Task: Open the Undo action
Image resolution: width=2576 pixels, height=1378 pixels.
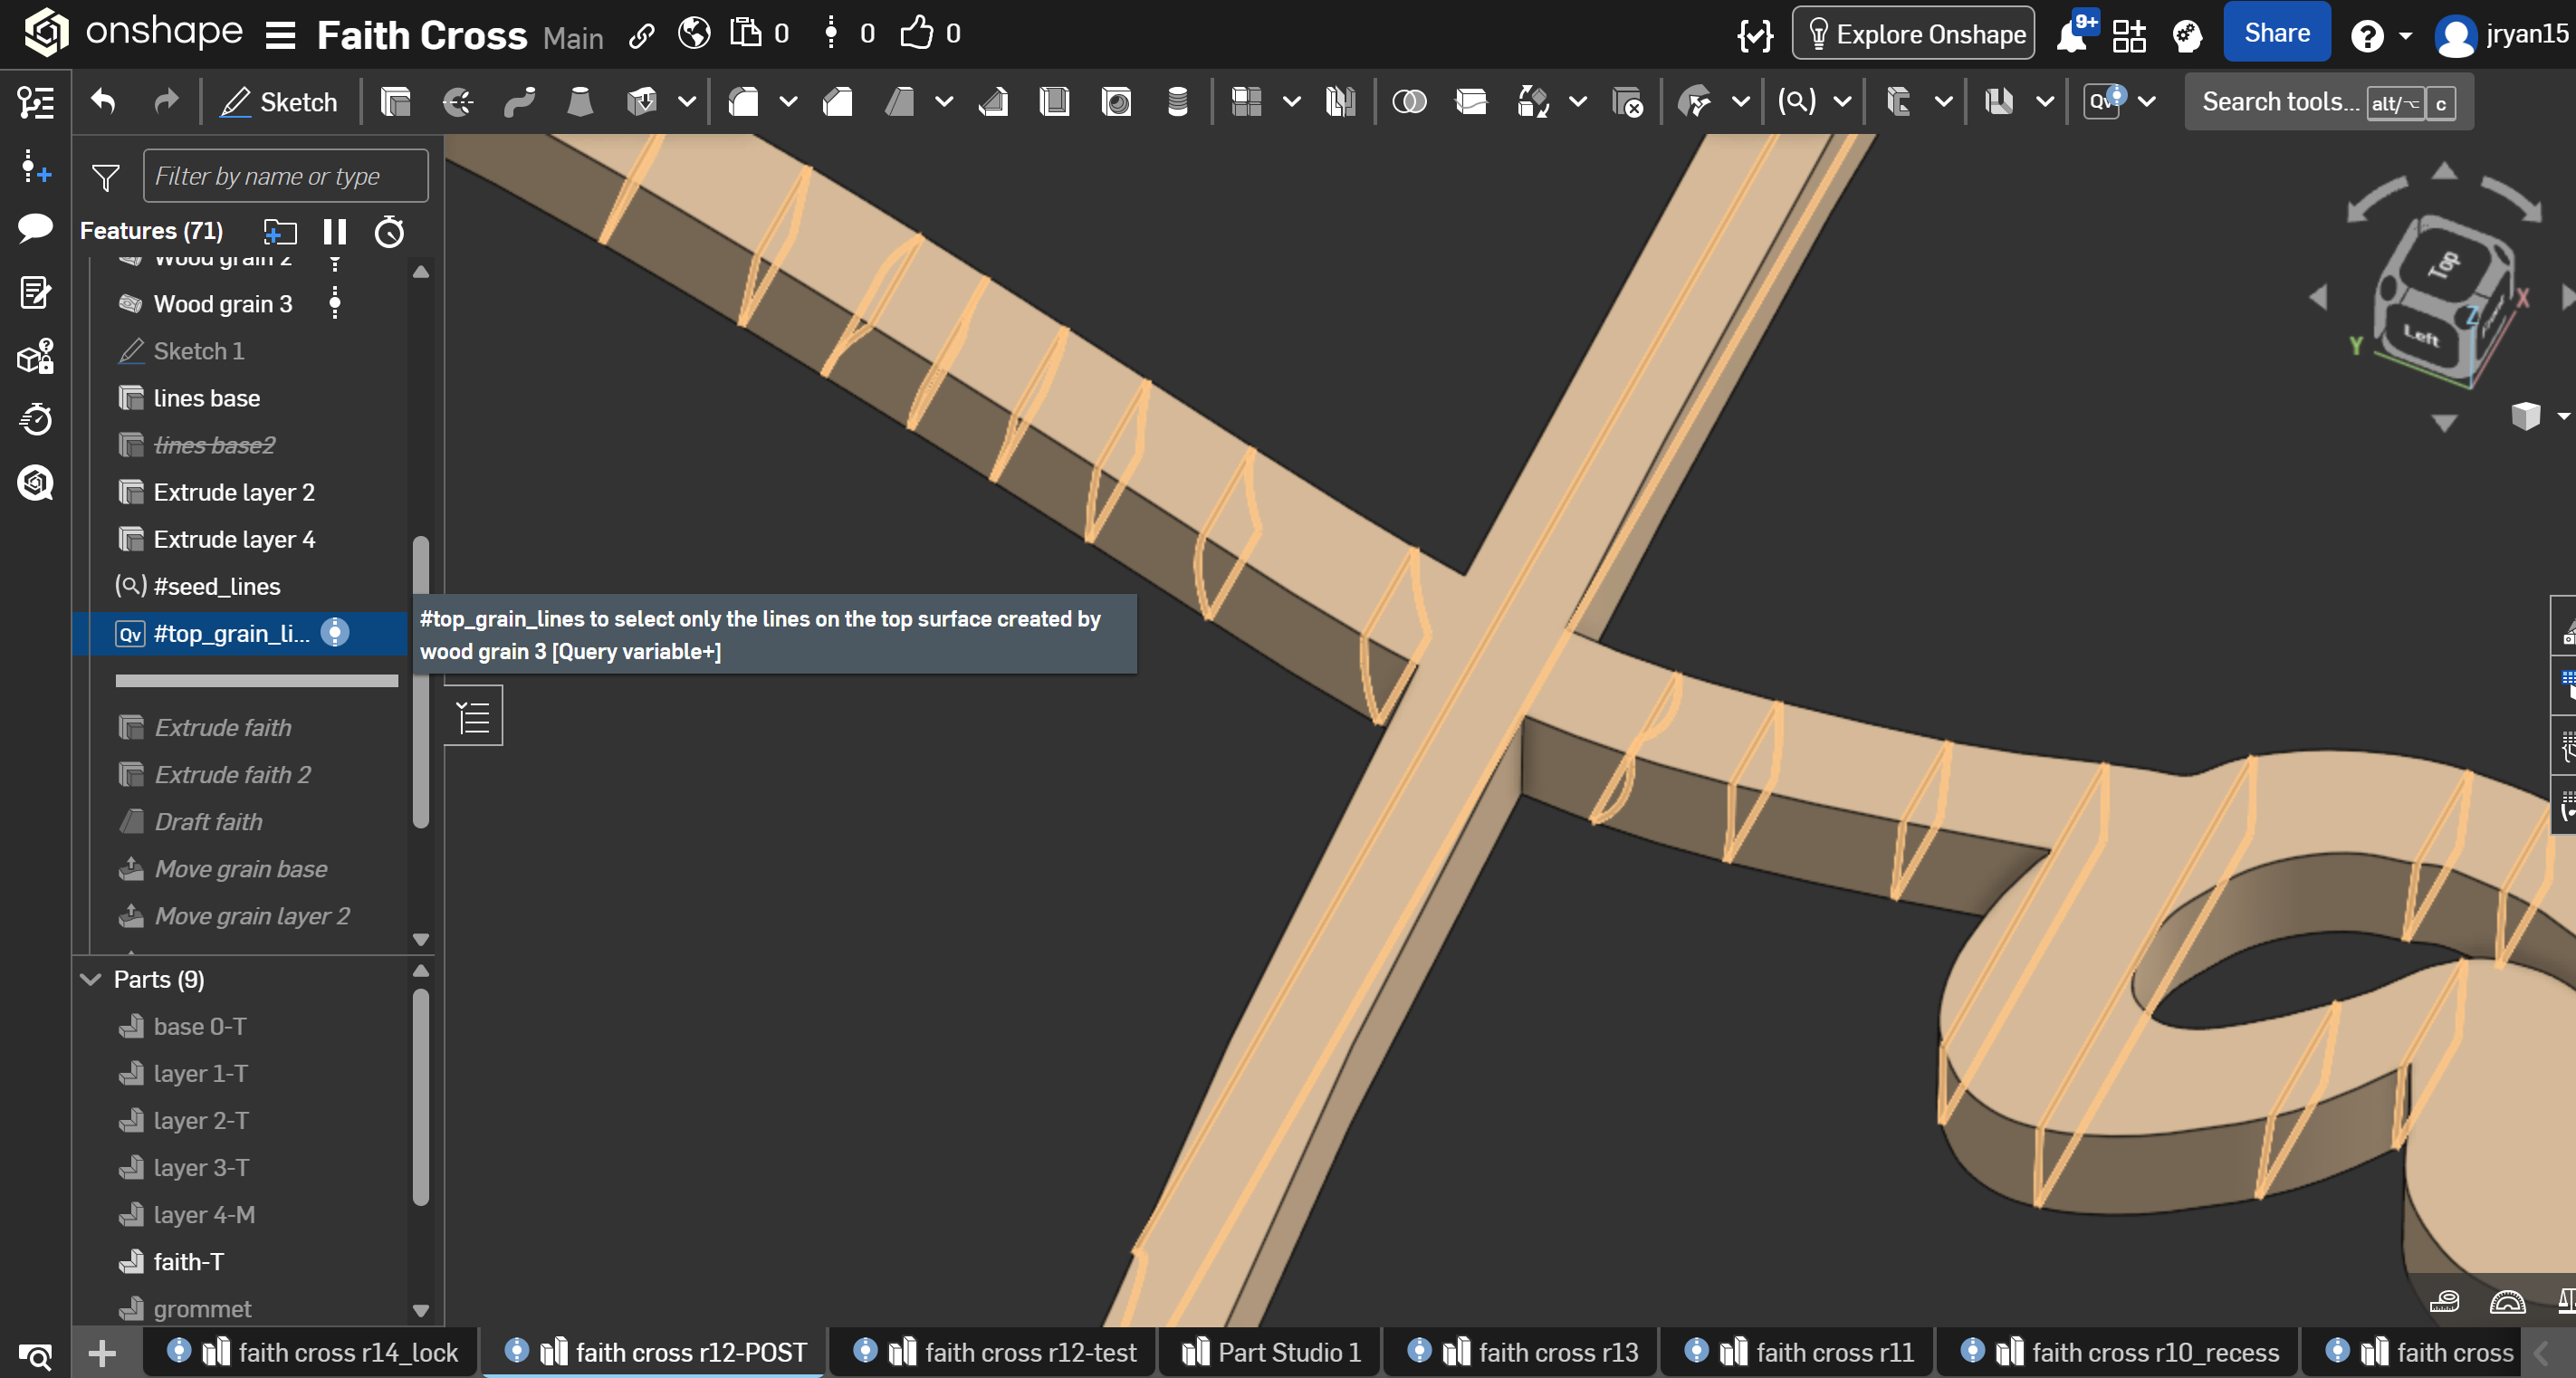Action: click(x=103, y=102)
